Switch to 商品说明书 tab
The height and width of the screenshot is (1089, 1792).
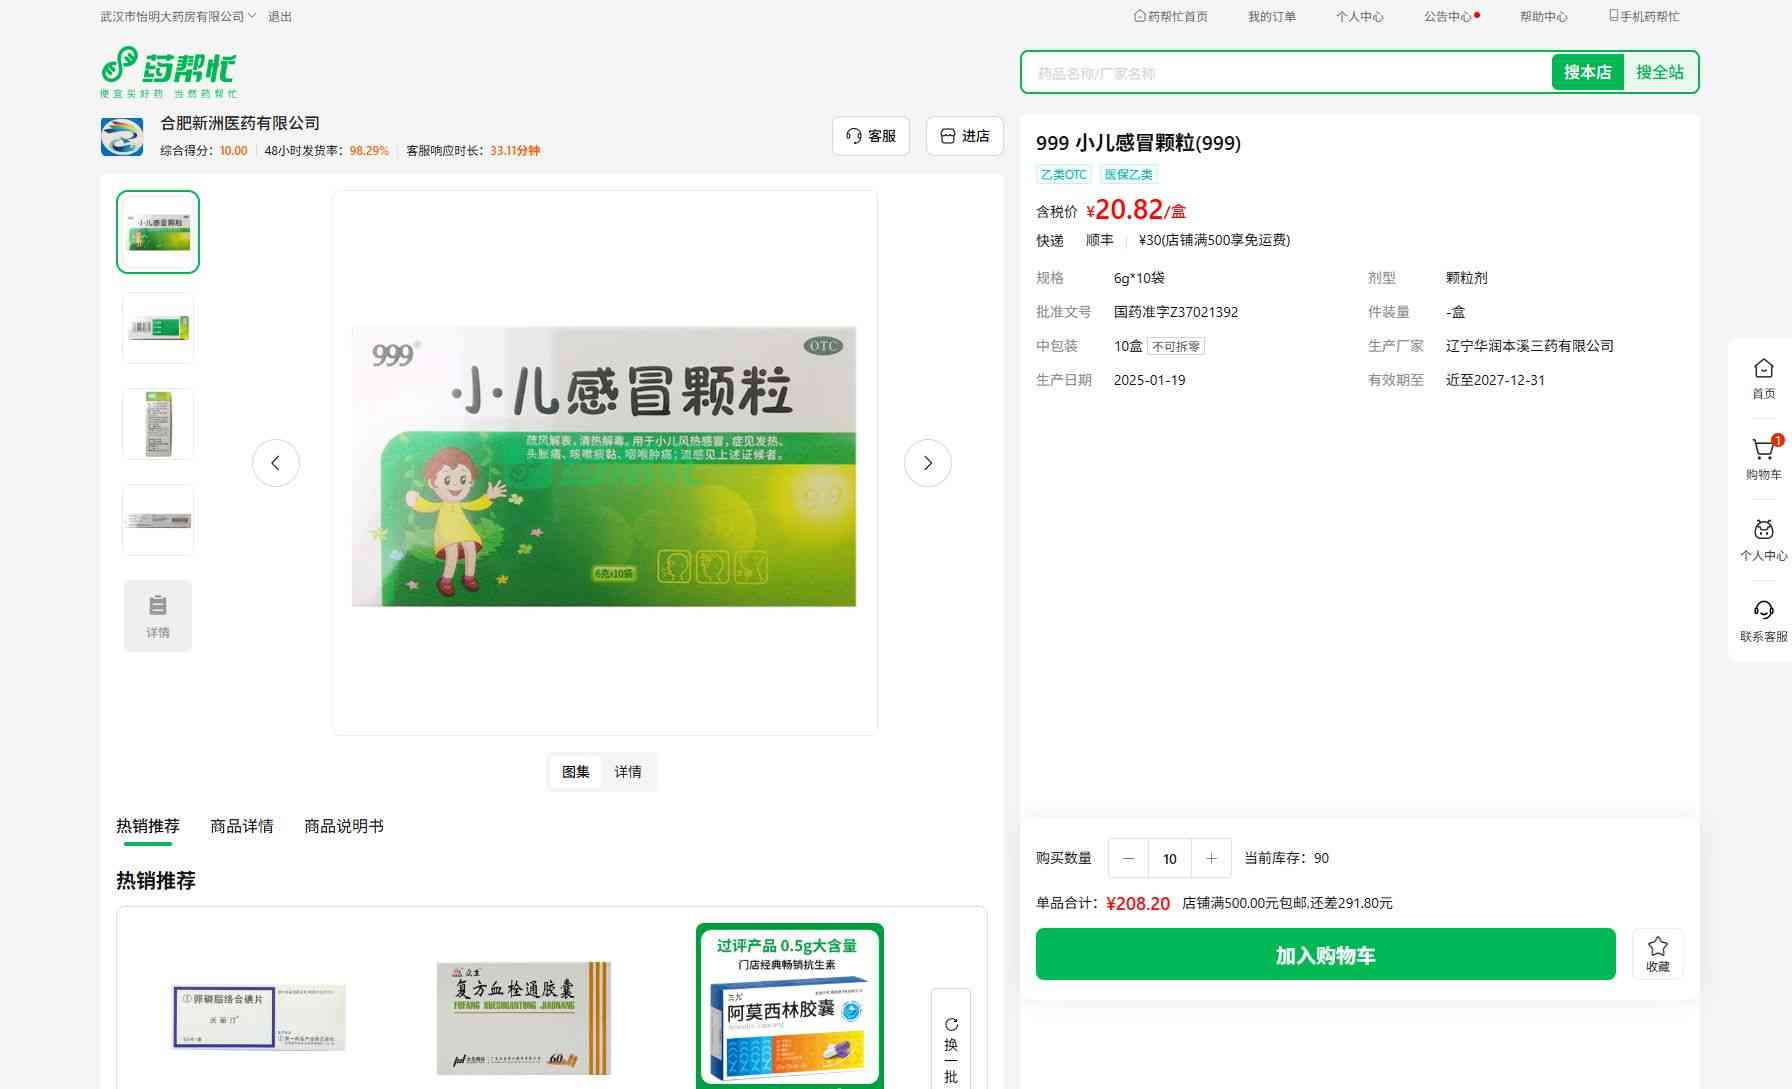343,826
